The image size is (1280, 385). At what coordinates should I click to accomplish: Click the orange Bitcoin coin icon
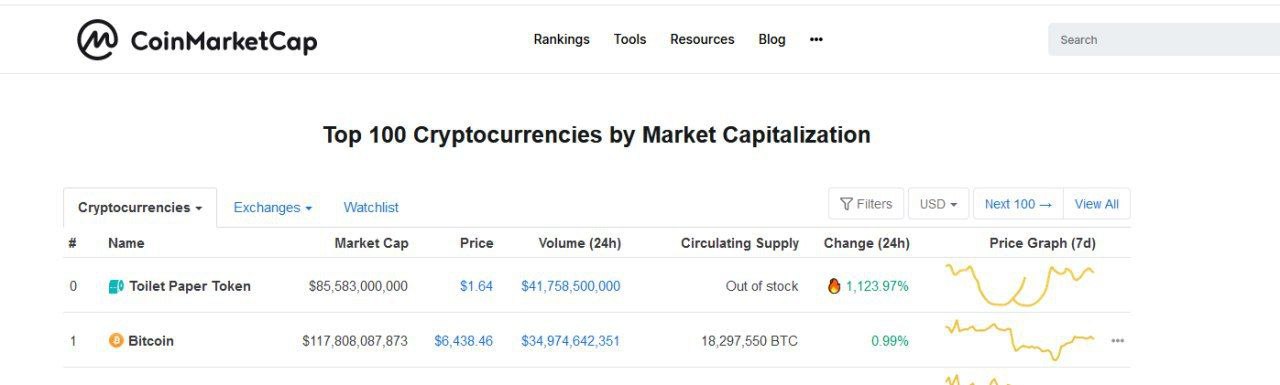click(116, 341)
